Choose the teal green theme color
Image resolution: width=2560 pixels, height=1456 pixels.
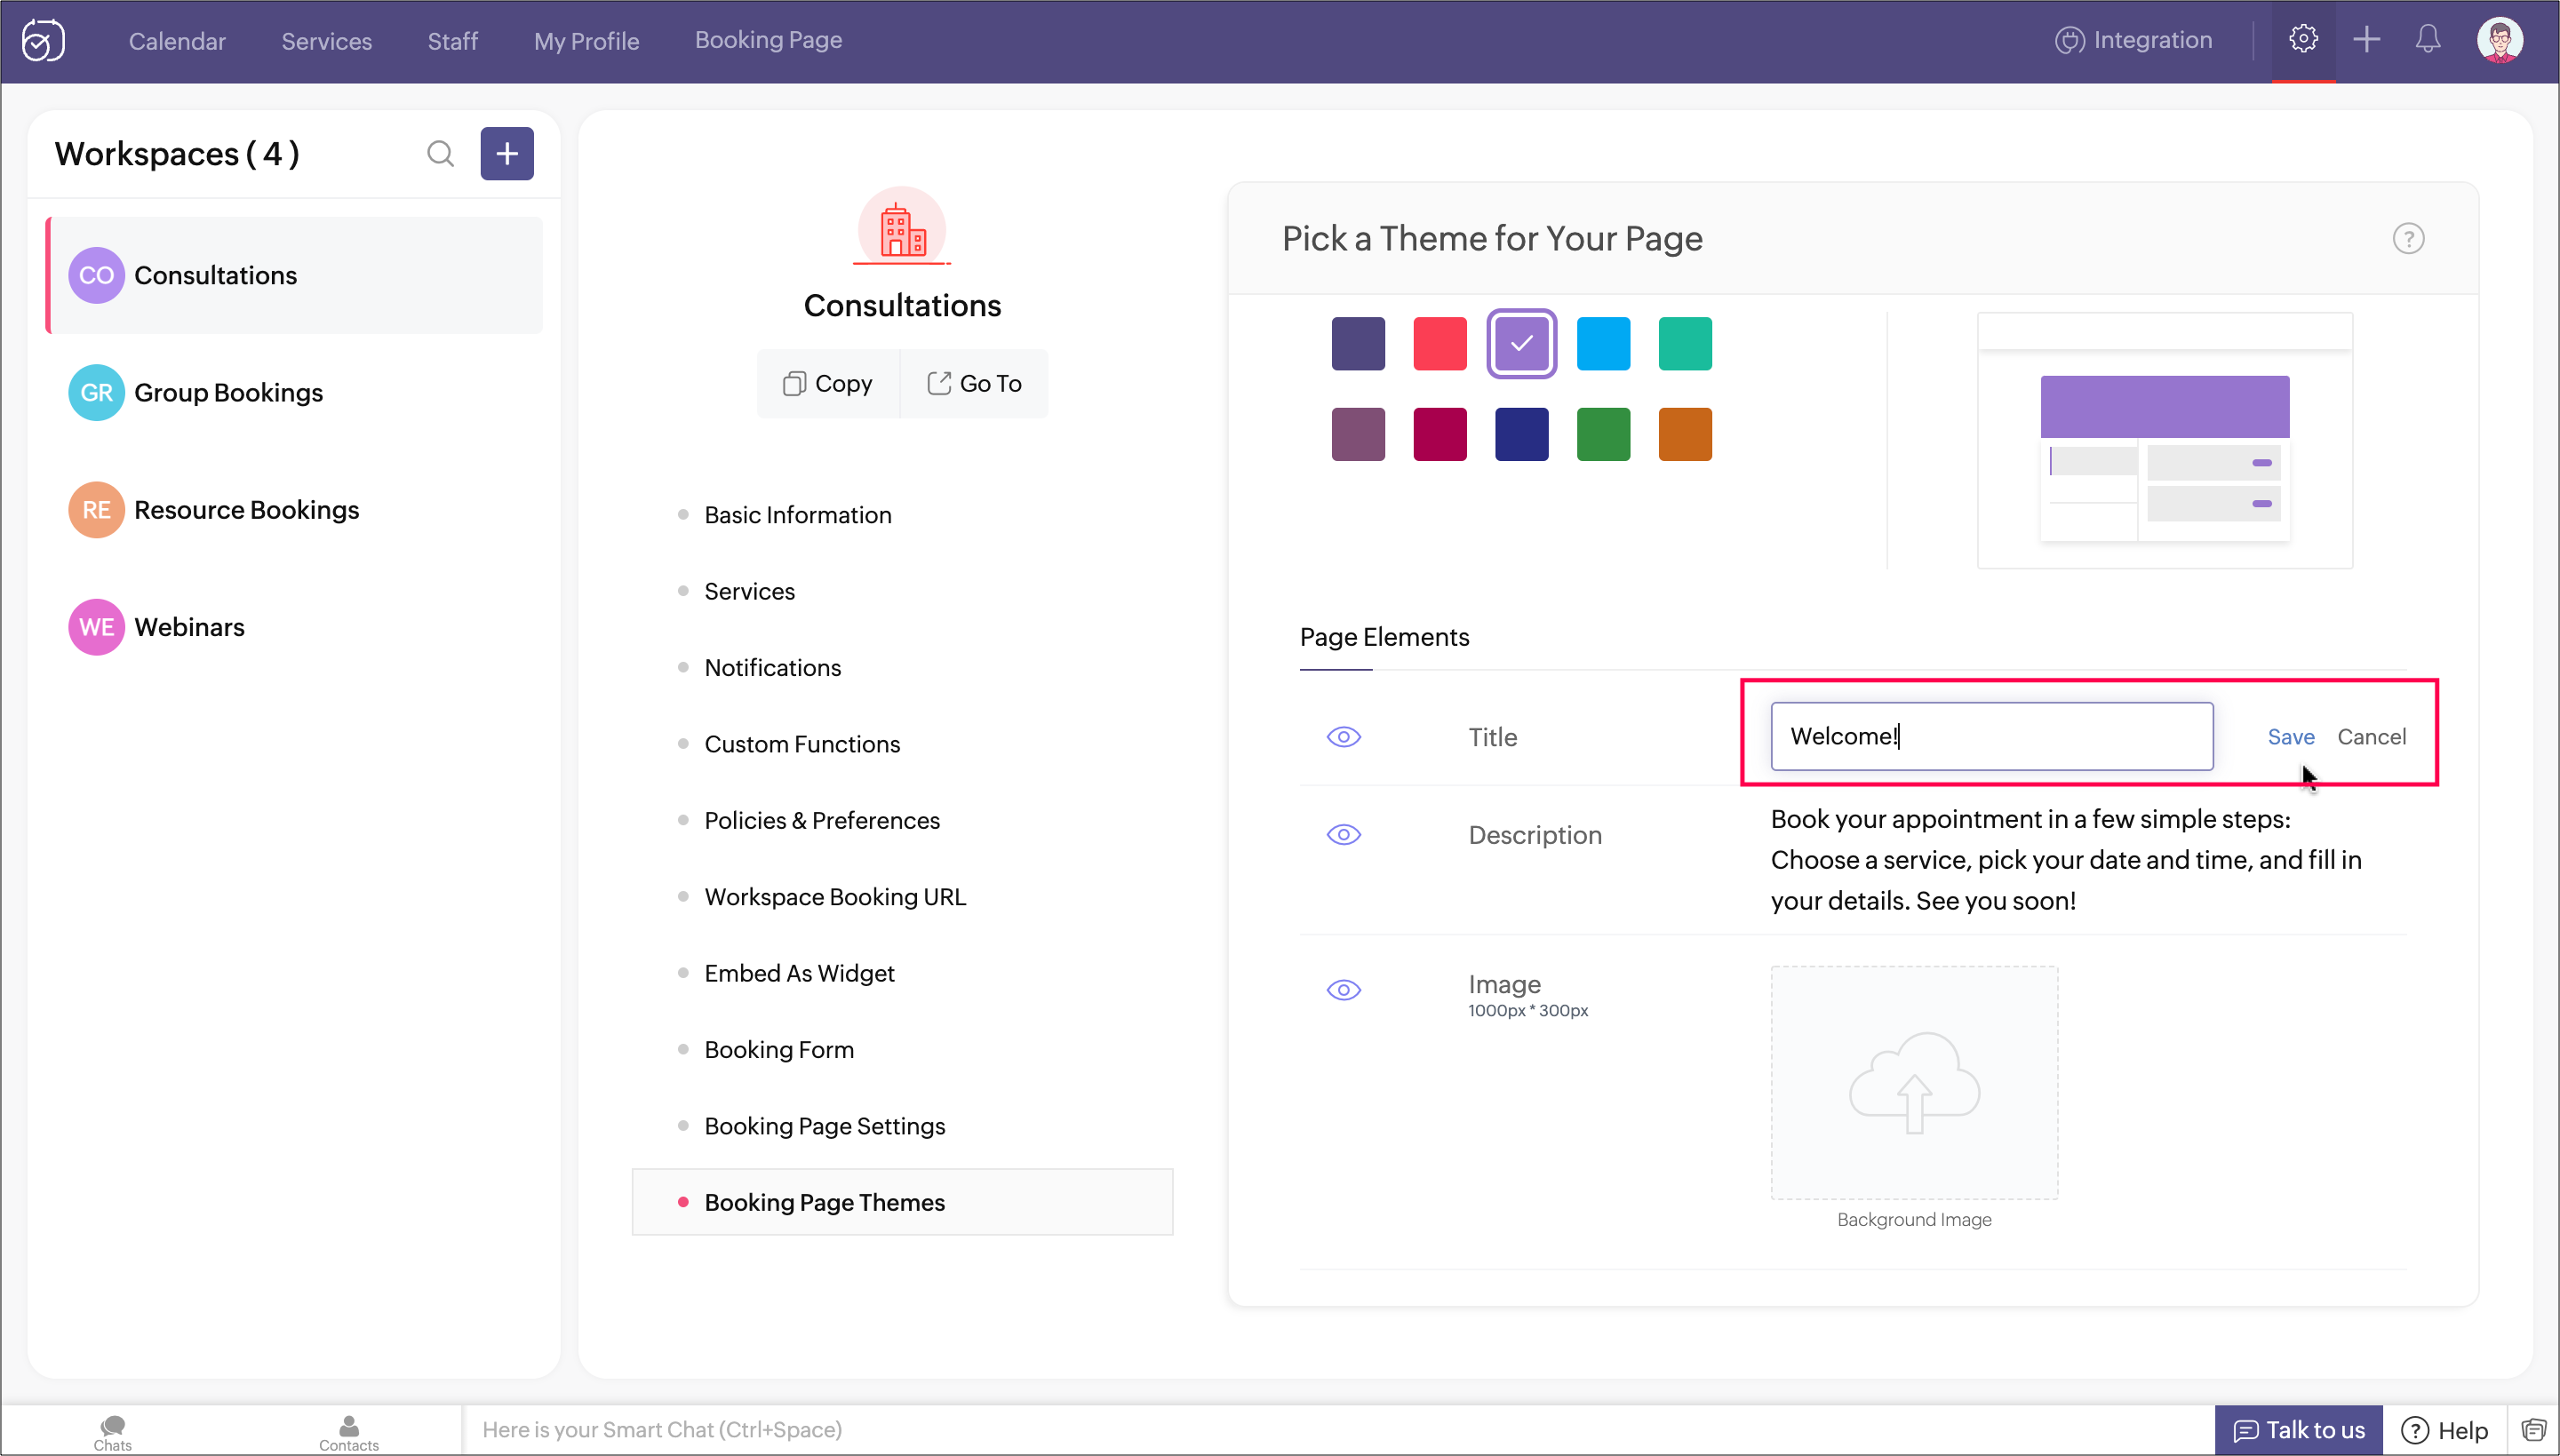click(x=1684, y=344)
